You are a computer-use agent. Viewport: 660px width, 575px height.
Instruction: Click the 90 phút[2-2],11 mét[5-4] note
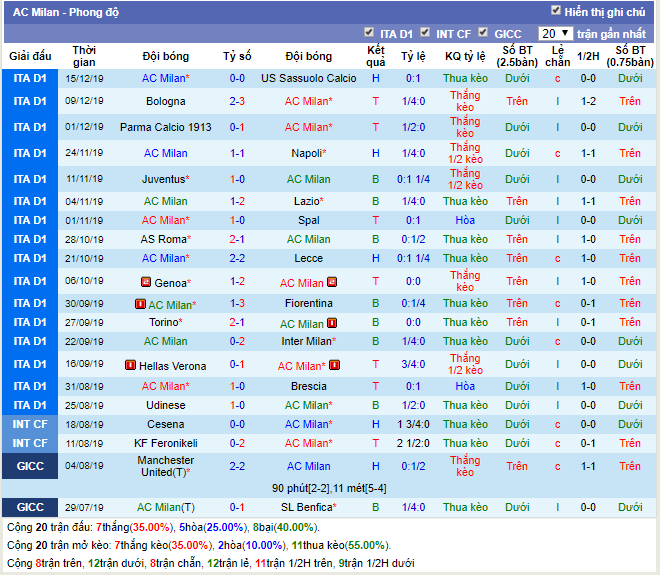329,488
